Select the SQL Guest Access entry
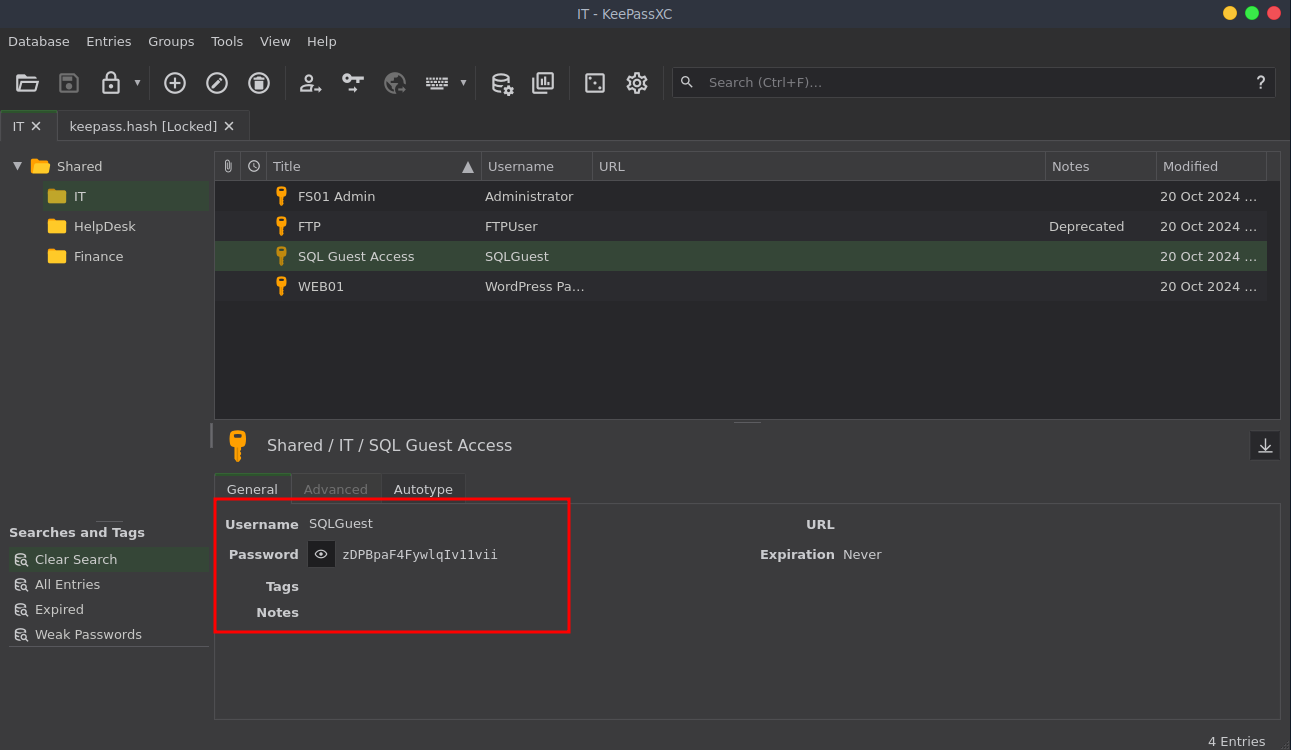Viewport: 1291px width, 750px height. (741, 256)
